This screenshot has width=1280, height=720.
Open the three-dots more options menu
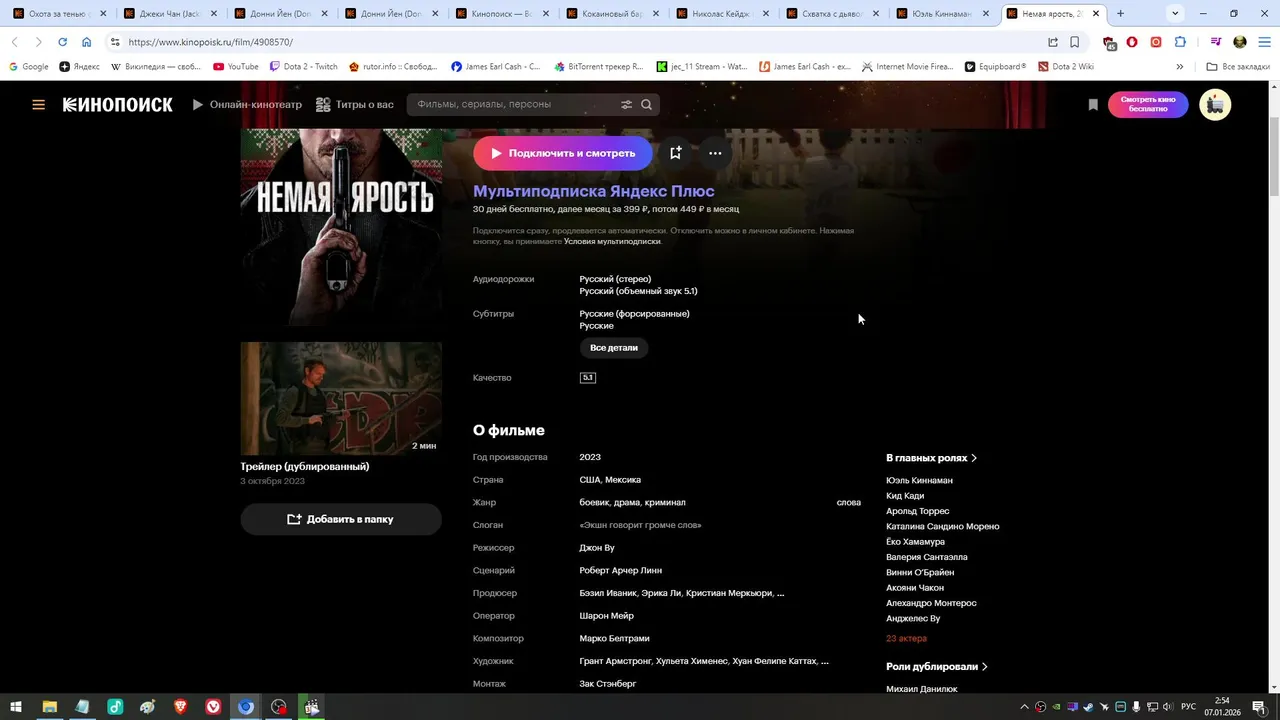(715, 153)
